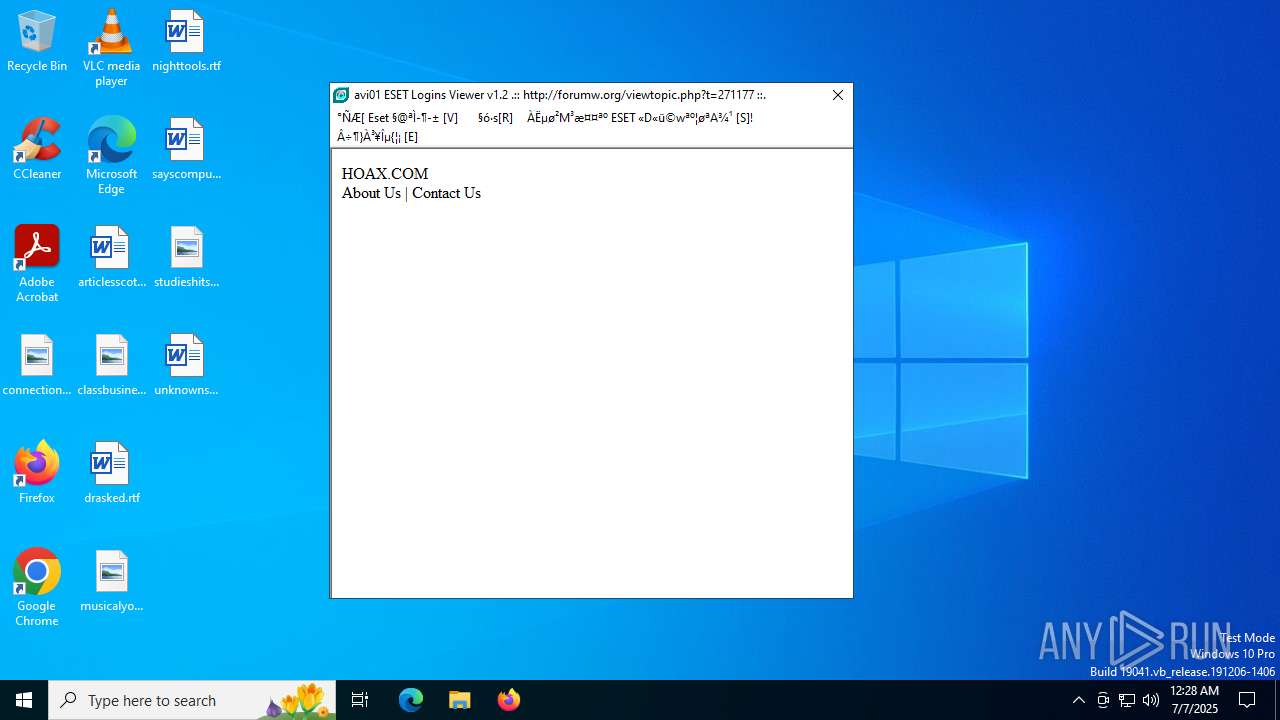Image resolution: width=1280 pixels, height=720 pixels.
Task: Select musicalyo... image file icon
Action: tap(111, 581)
